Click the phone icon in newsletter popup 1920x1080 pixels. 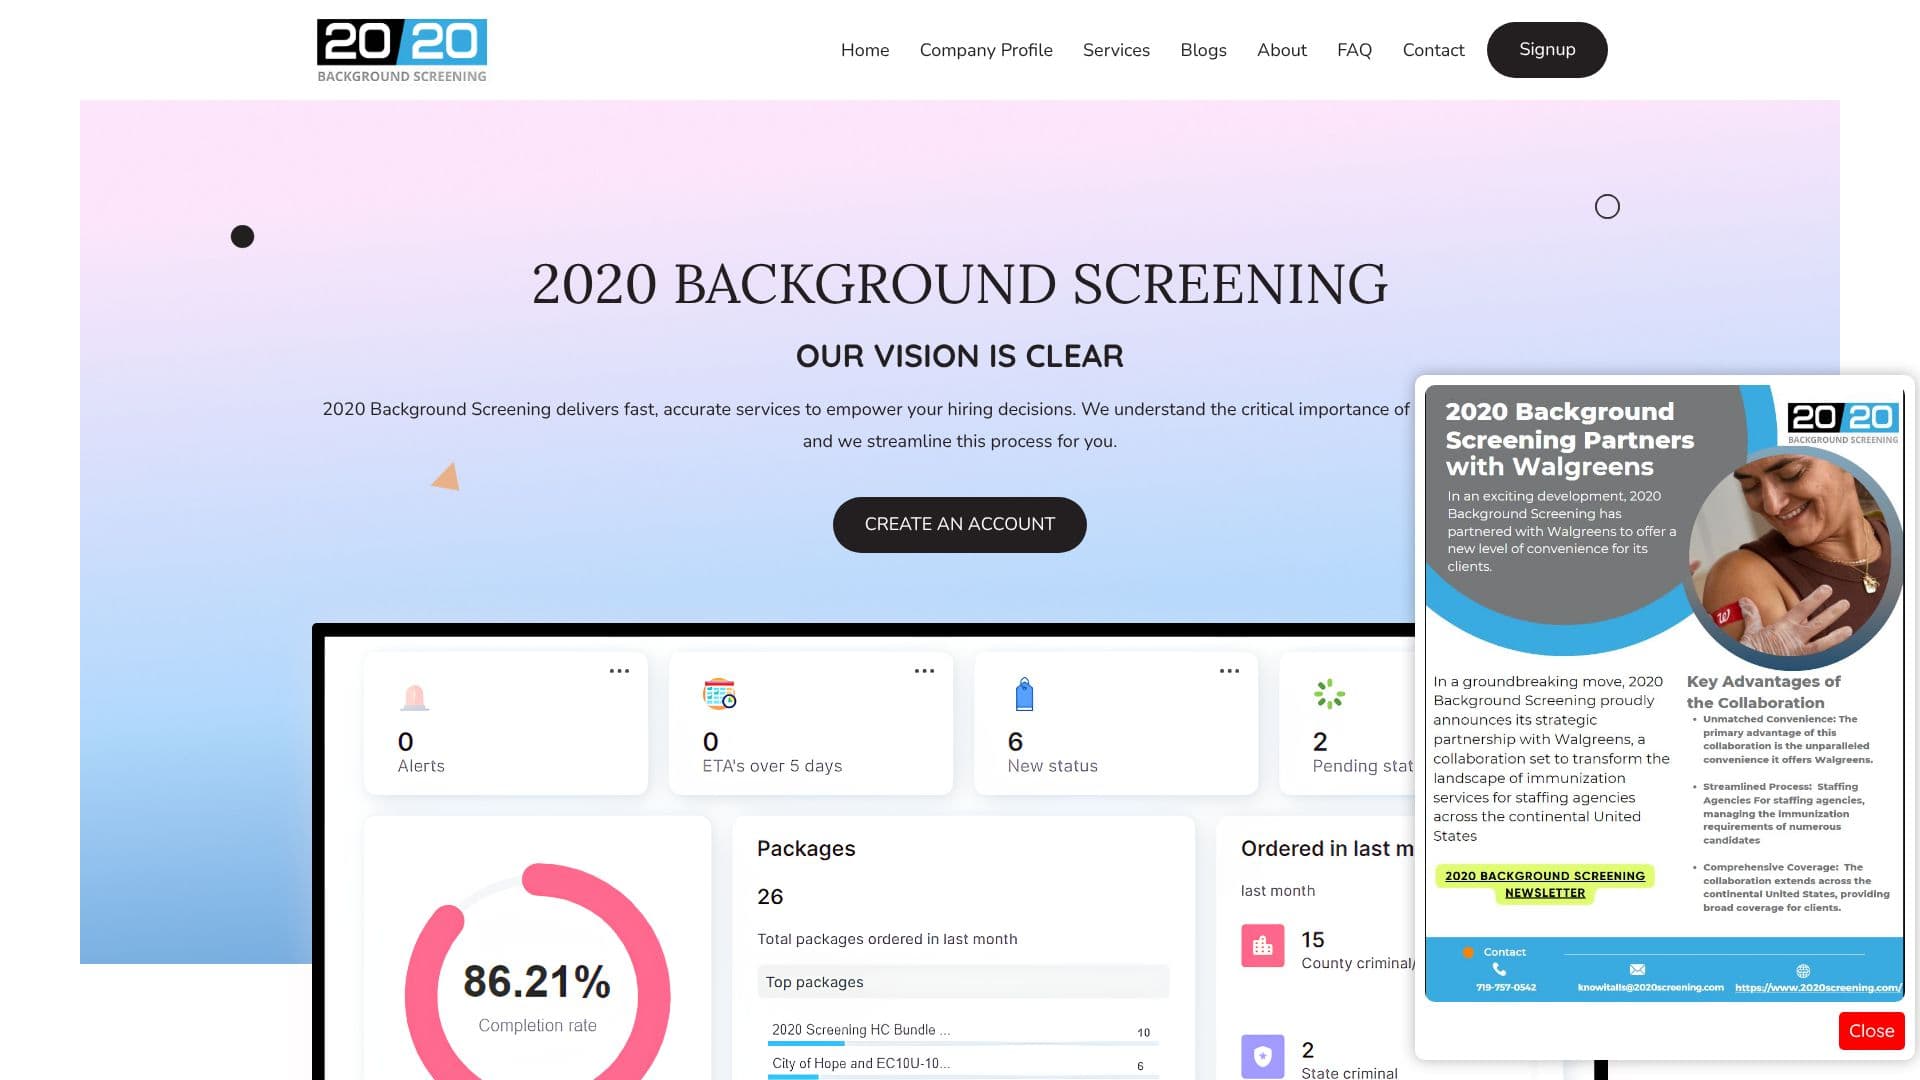(x=1498, y=969)
